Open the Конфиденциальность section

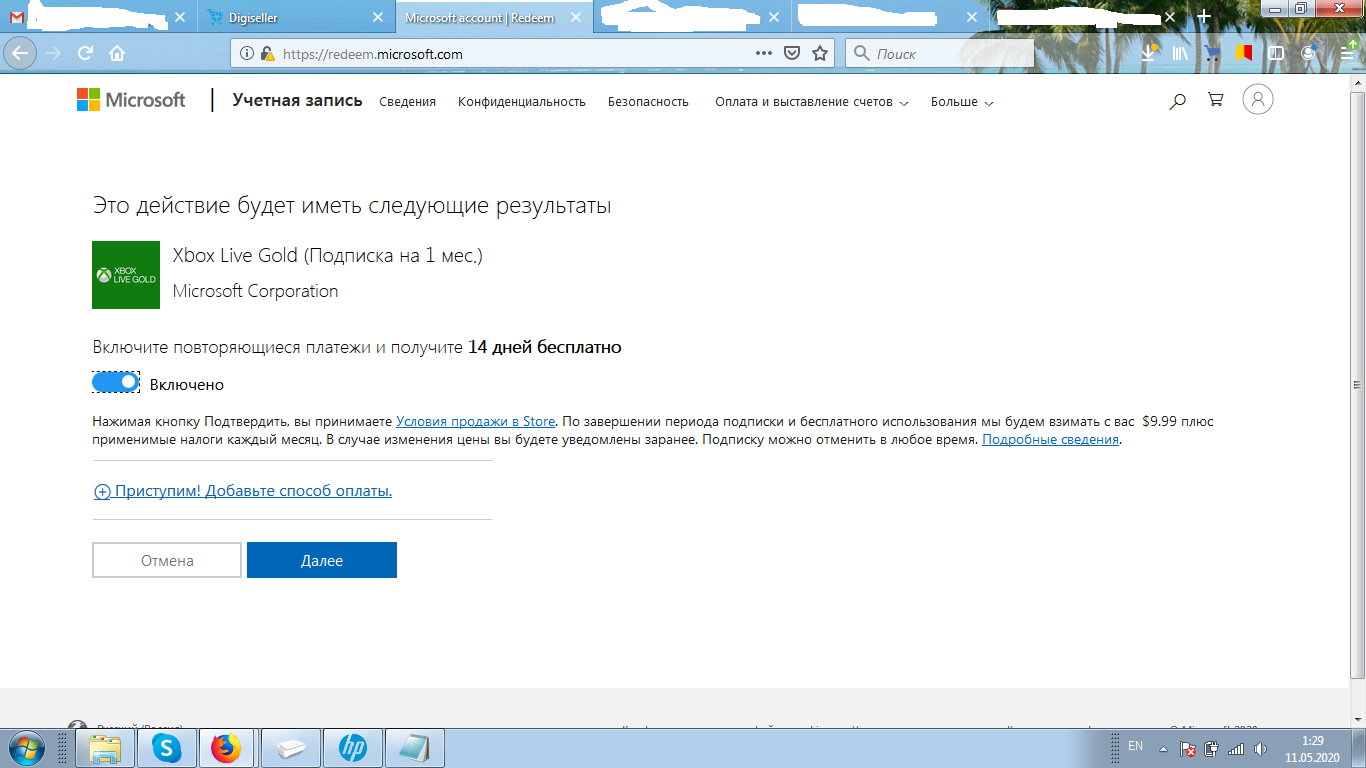point(521,102)
